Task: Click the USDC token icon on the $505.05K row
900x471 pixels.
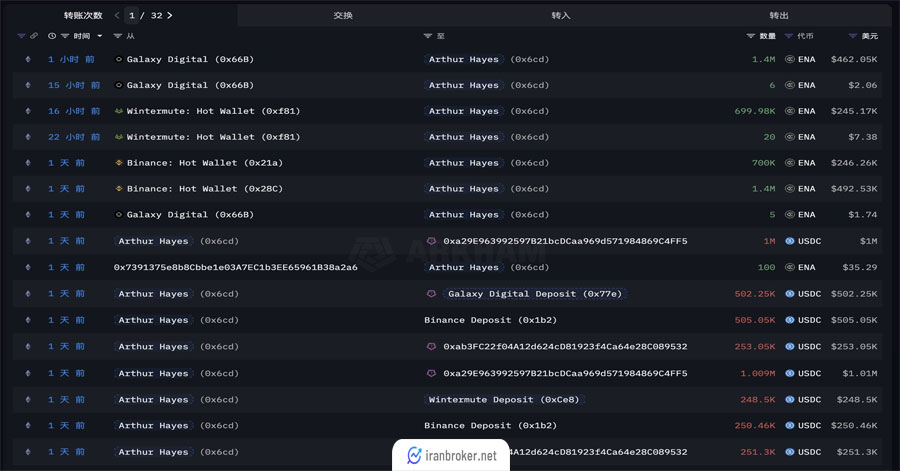Action: (x=790, y=320)
